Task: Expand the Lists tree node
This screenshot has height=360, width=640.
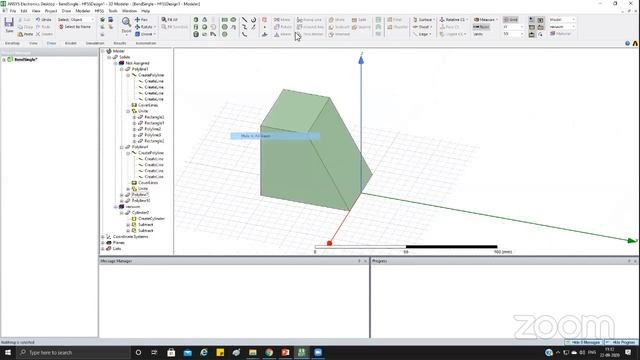Action: 103,249
